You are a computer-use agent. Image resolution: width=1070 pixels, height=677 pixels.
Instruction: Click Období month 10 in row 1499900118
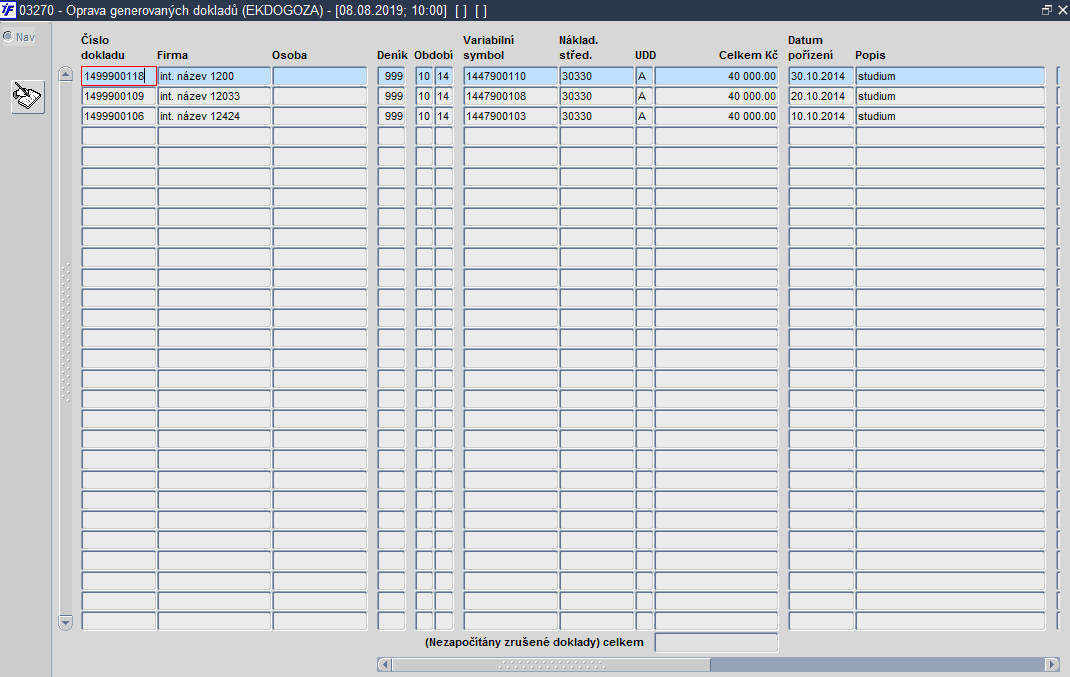[424, 76]
